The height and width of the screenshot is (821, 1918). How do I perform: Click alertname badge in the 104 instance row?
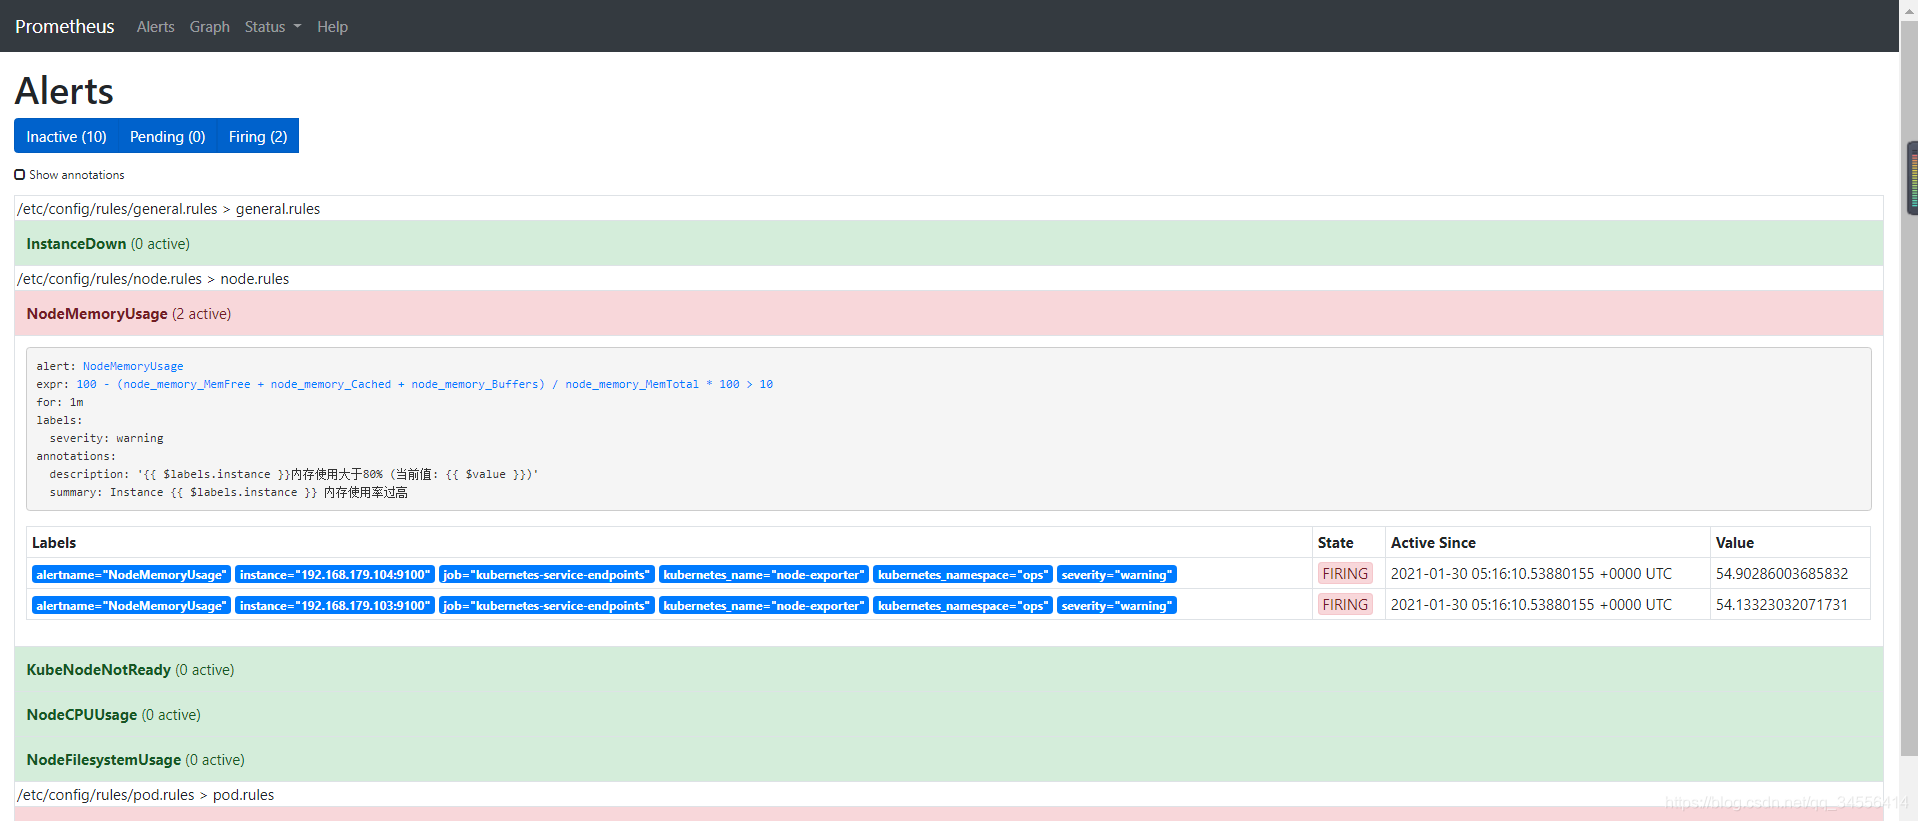click(131, 574)
